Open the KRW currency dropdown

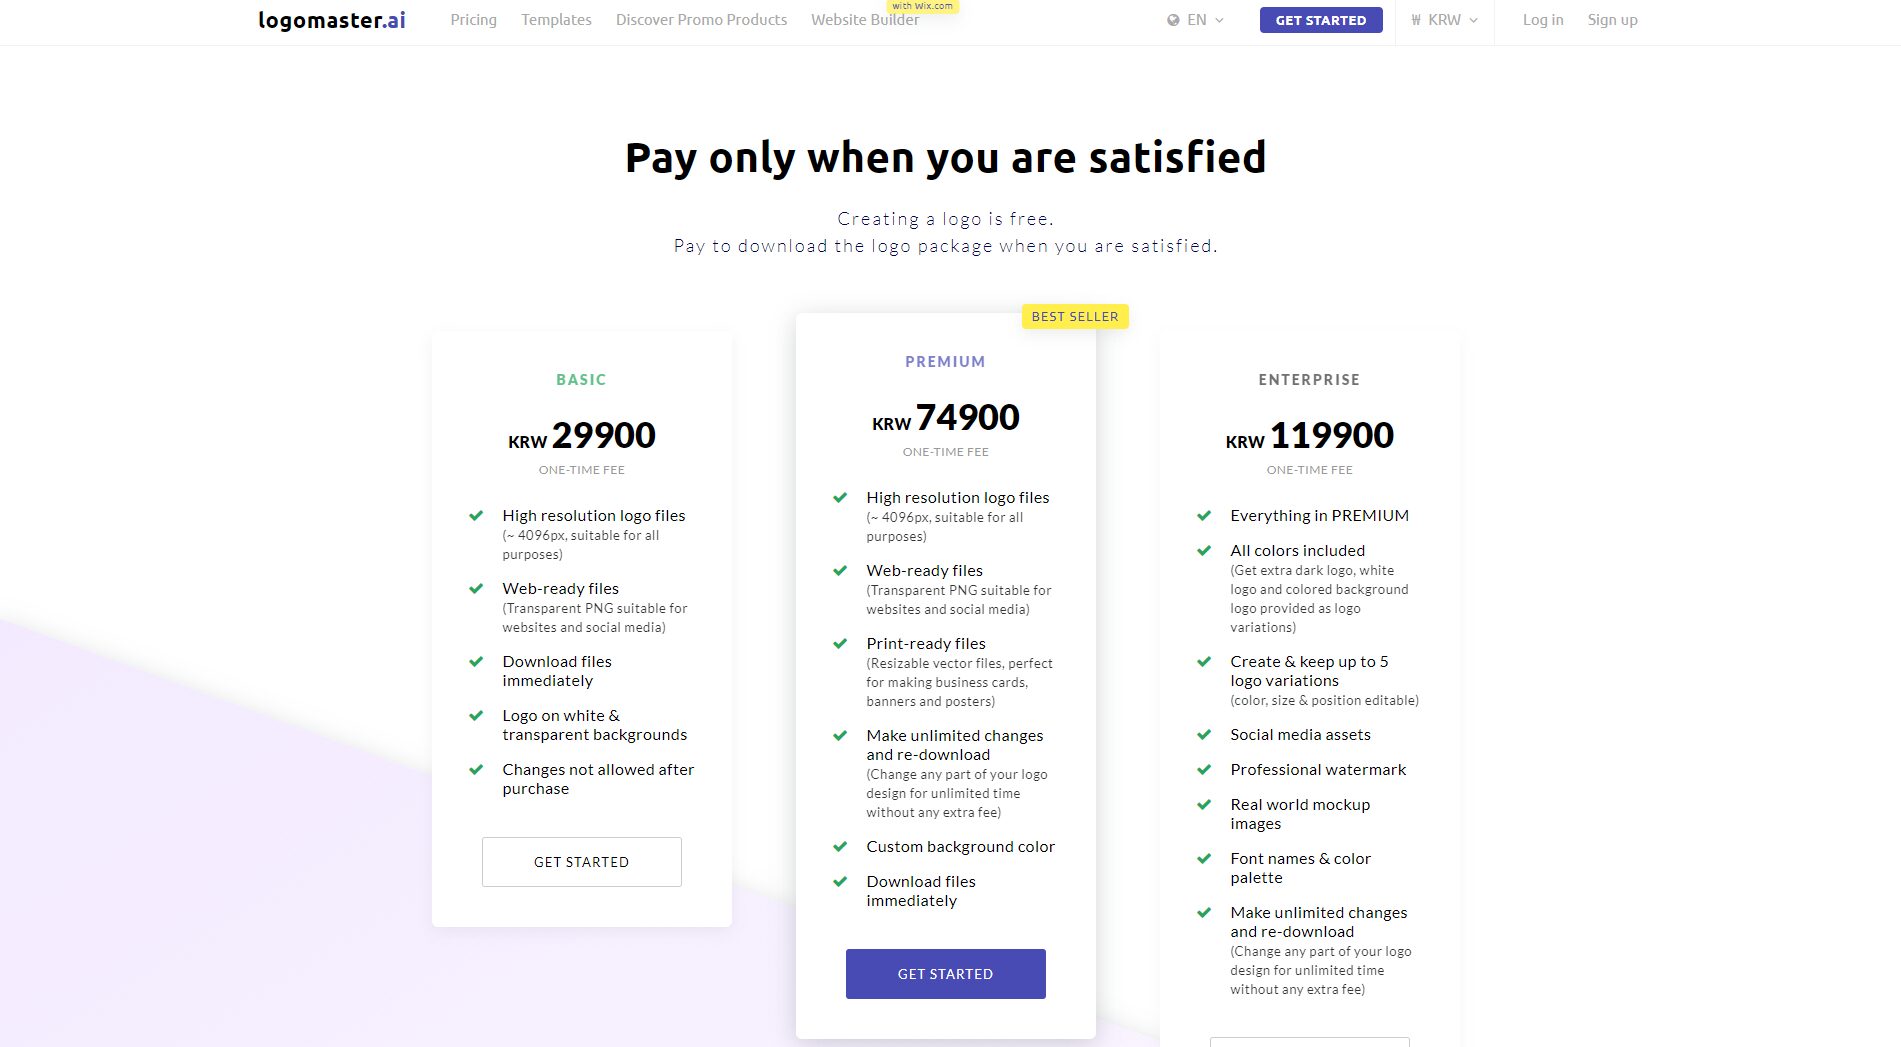point(1445,19)
